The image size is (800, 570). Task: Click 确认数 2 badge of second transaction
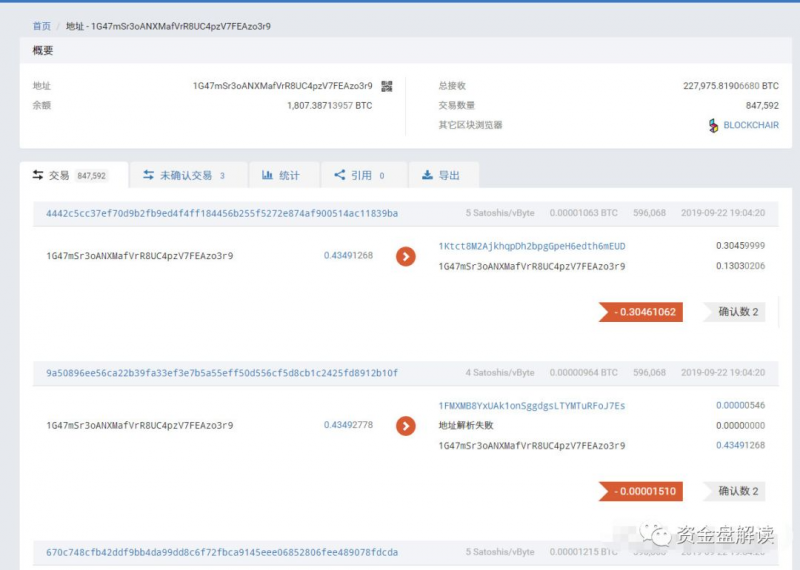[x=735, y=491]
